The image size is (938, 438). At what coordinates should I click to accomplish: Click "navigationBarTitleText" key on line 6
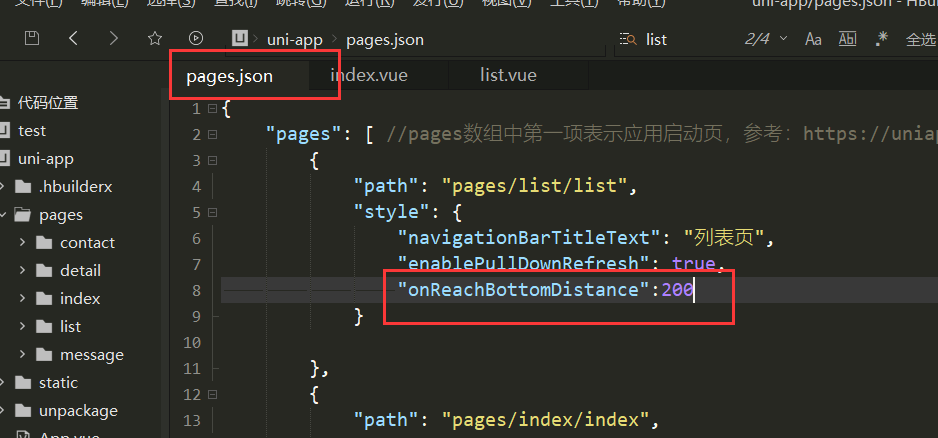pyautogui.click(x=530, y=238)
